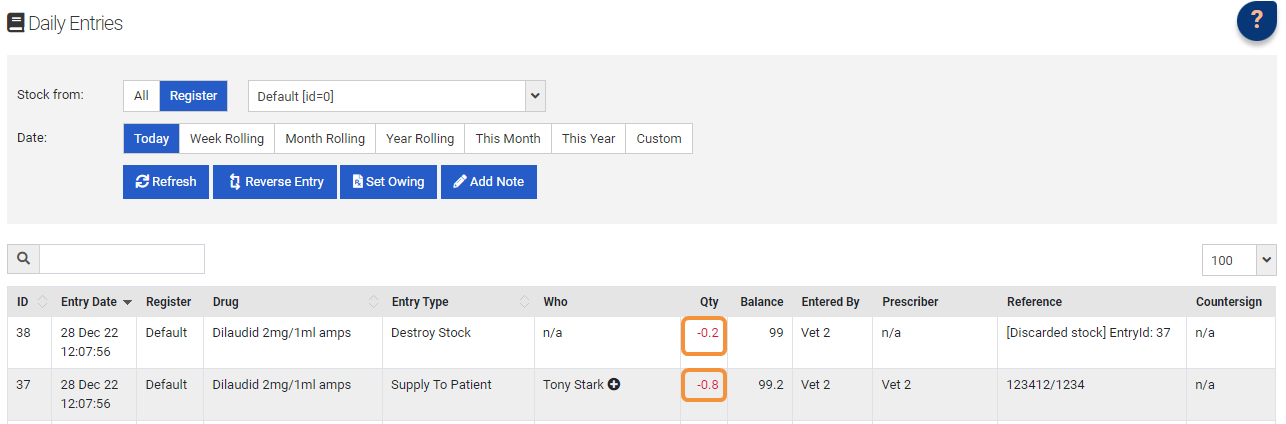Click the Daily Entries book icon
1286x424 pixels.
(15, 23)
